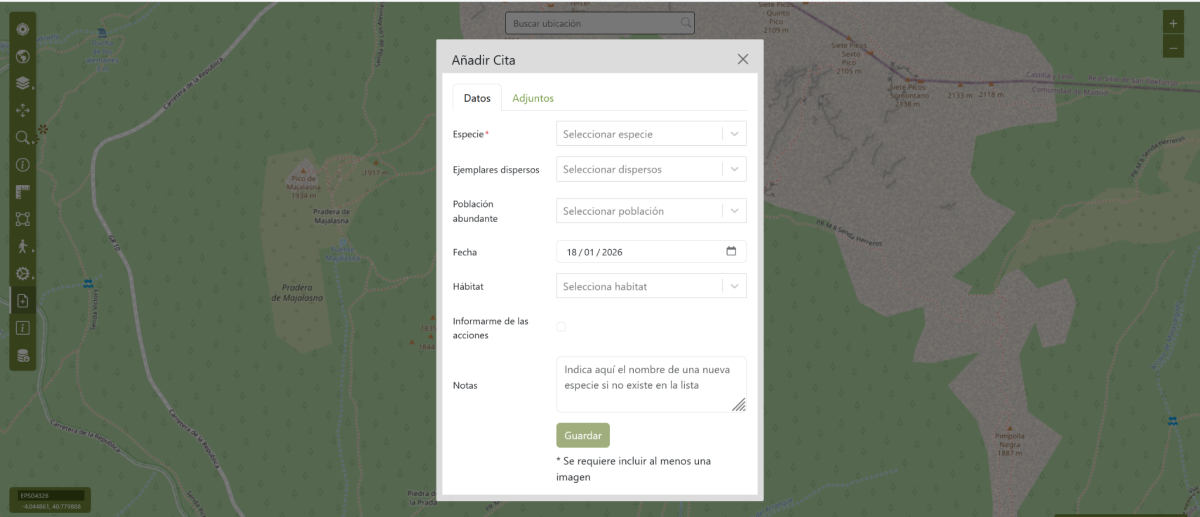This screenshot has width=1200, height=517.
Task: Click the locate/GPS target icon in sidebar
Action: [x=23, y=29]
